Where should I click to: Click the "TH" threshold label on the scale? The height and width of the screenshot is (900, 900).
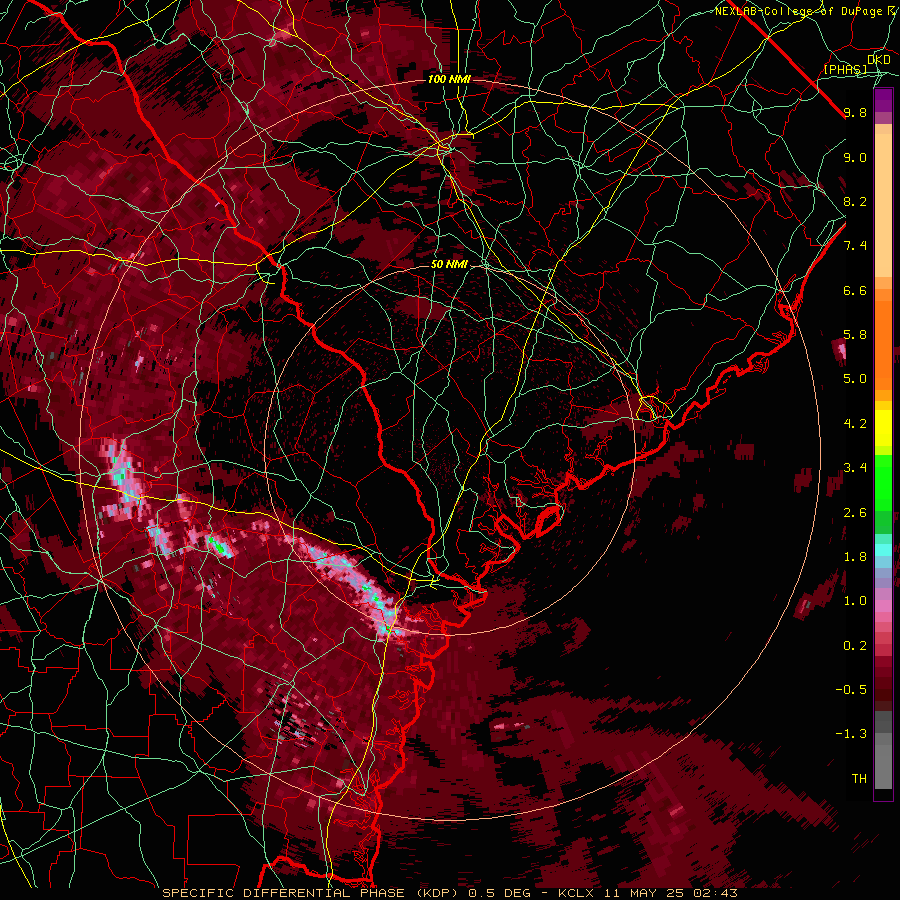(859, 779)
